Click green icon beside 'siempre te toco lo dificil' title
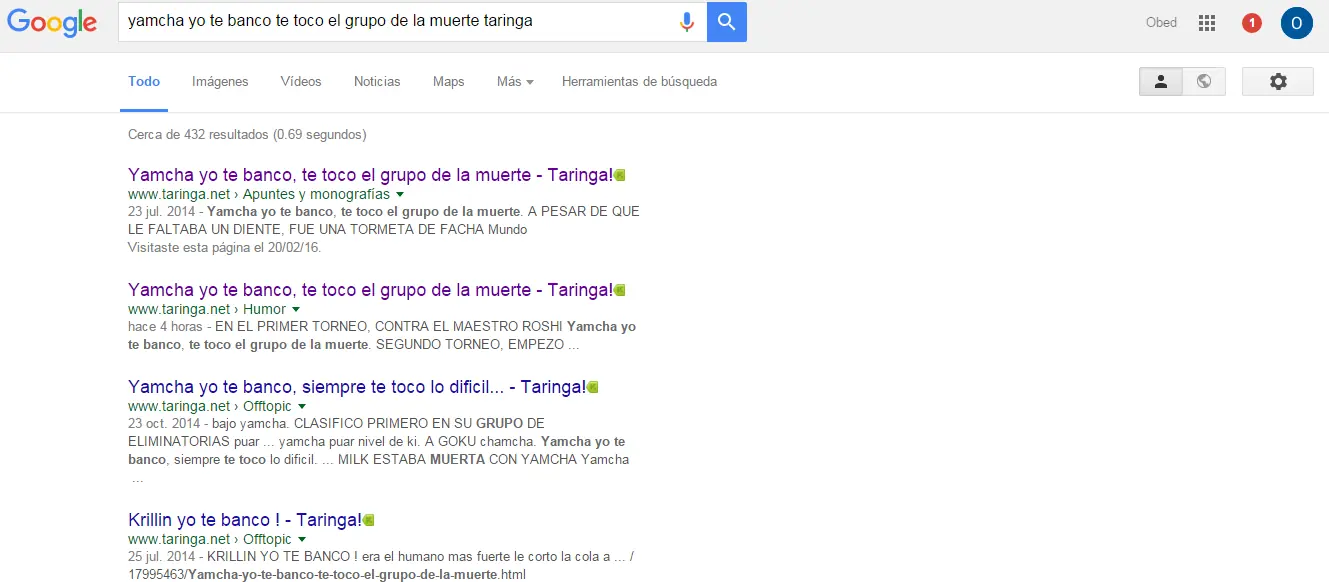1329x582 pixels. coord(593,387)
